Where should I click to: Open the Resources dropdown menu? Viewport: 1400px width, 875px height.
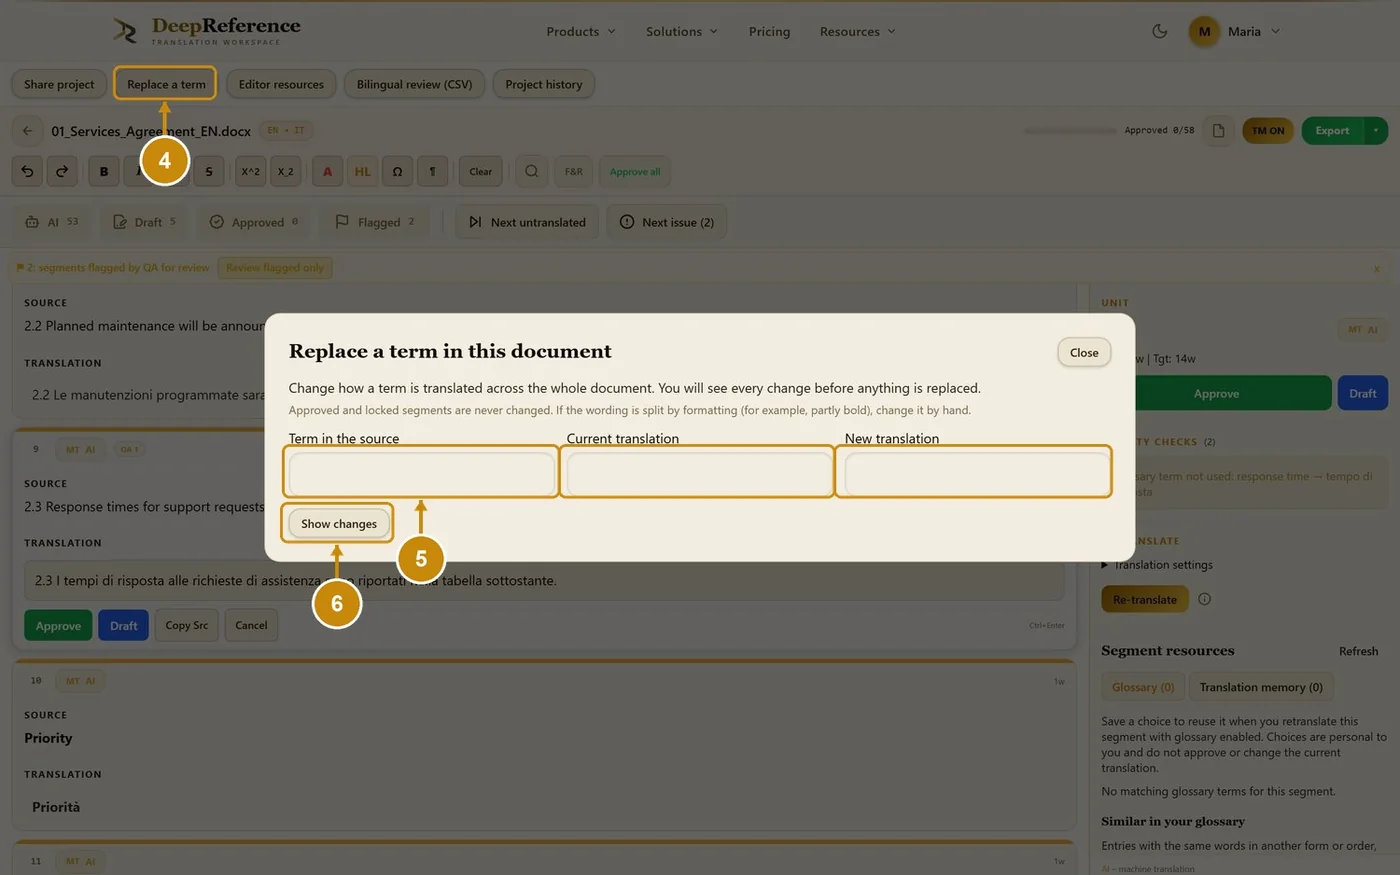(x=857, y=31)
